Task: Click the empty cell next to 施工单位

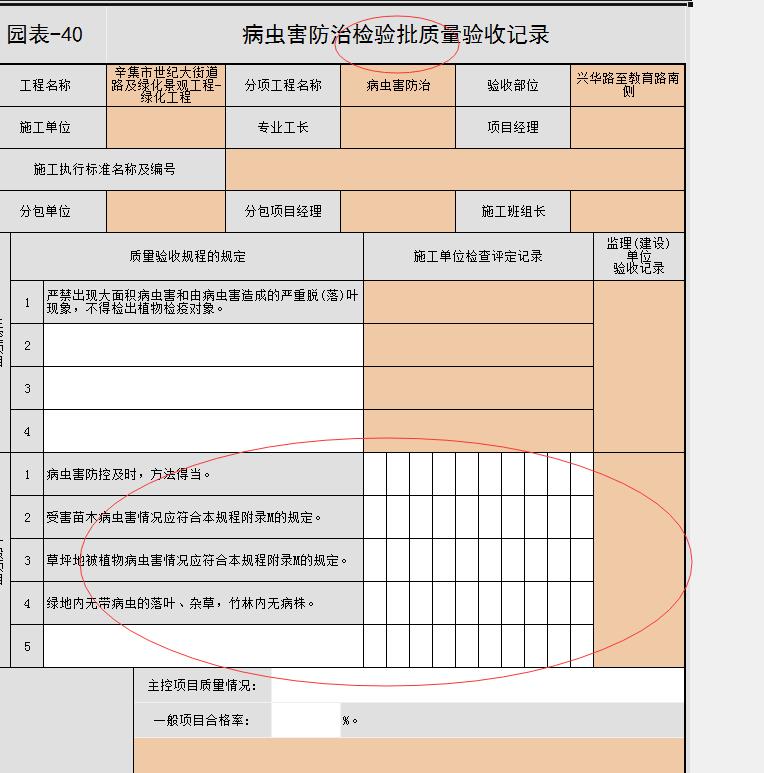Action: coord(165,127)
